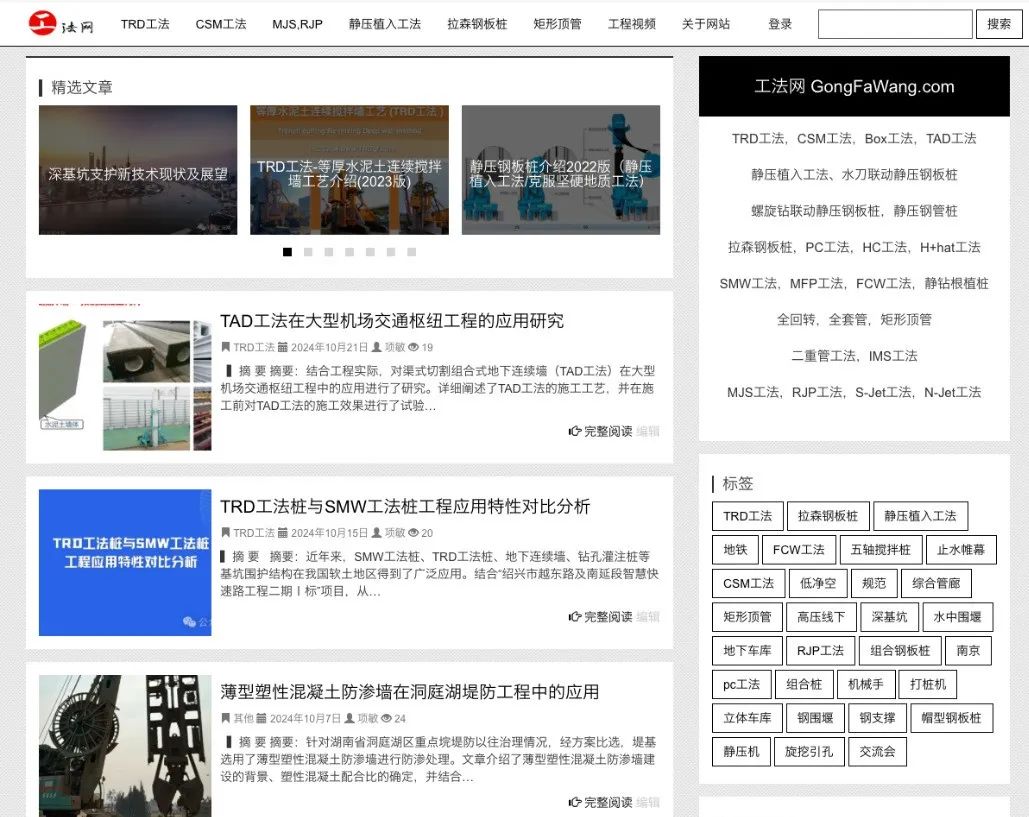
Task: Select the 地铁 tag
Action: click(735, 550)
